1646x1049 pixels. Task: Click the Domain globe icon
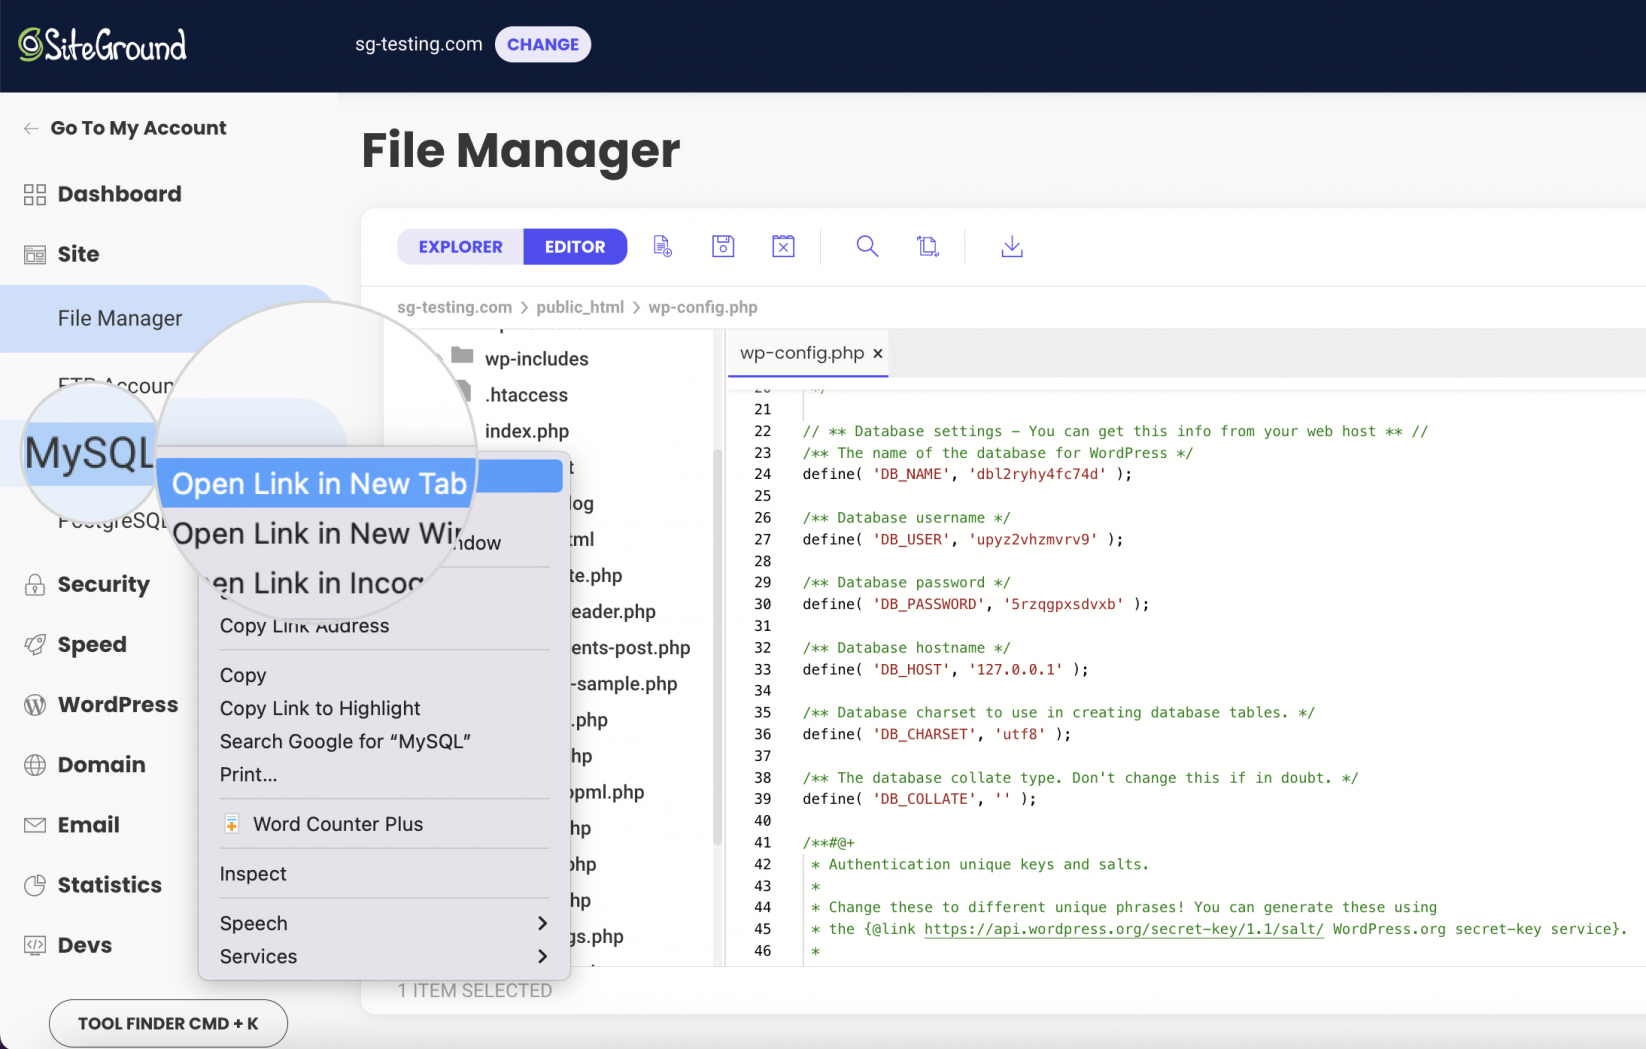click(x=35, y=765)
